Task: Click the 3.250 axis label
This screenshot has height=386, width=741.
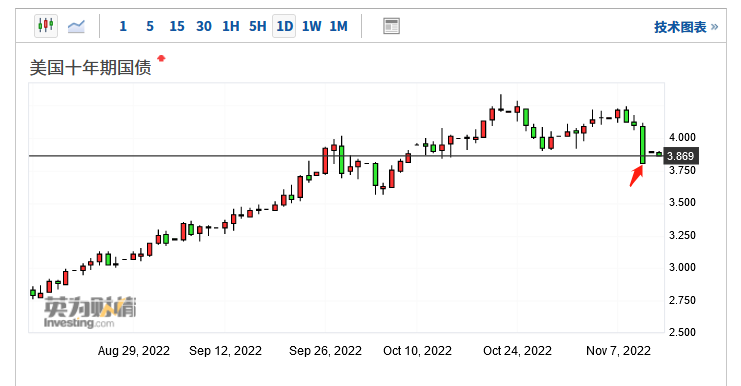Action: [x=682, y=235]
